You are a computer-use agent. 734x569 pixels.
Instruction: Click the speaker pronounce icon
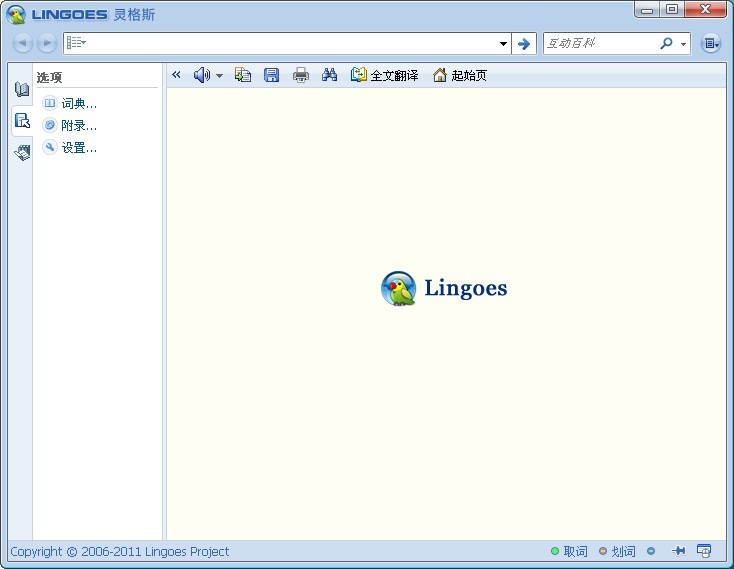[201, 75]
